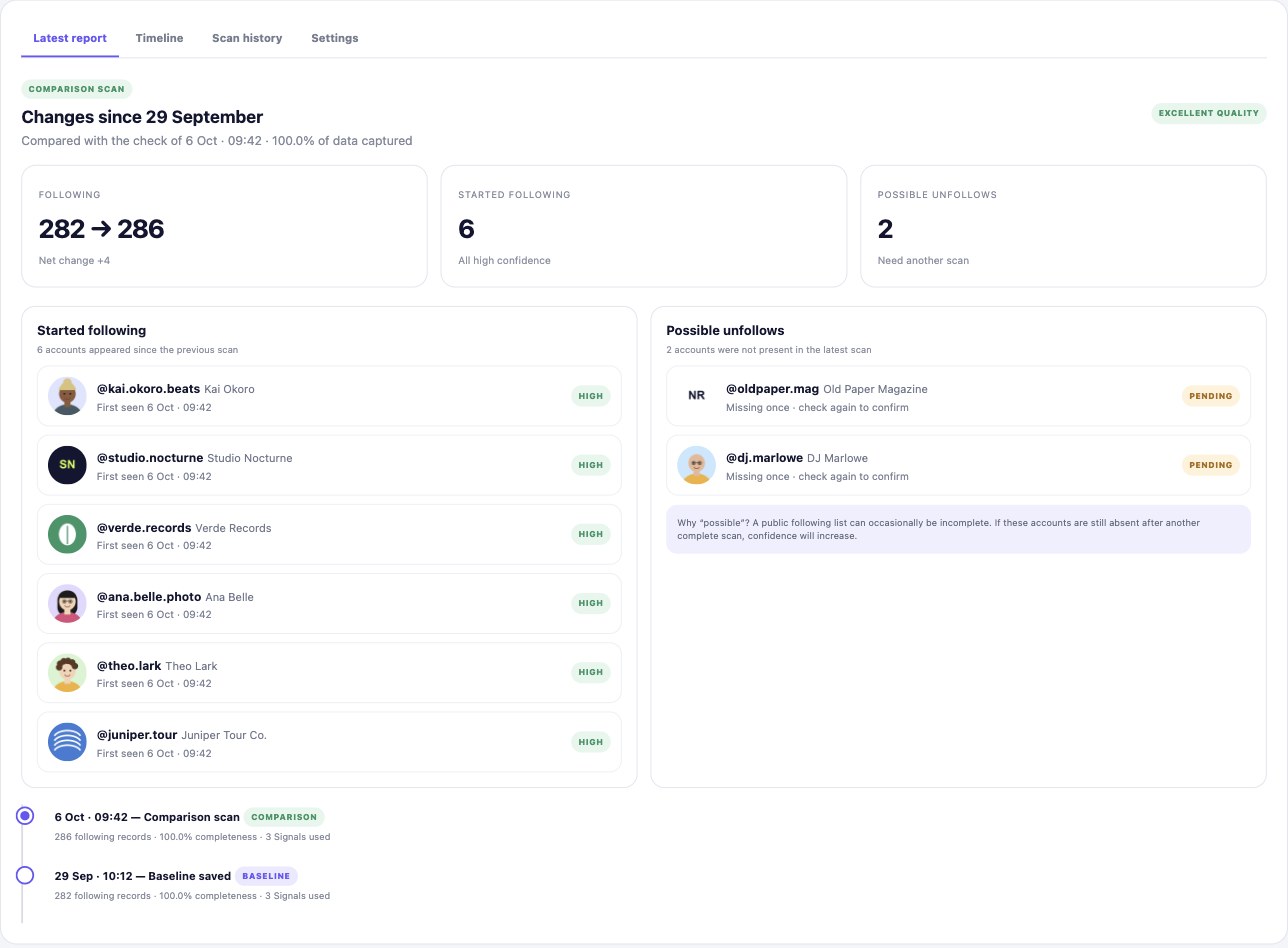Screen dimensions: 1288x948
Task: Open the @dj.marlowe handle
Action: [x=764, y=458]
